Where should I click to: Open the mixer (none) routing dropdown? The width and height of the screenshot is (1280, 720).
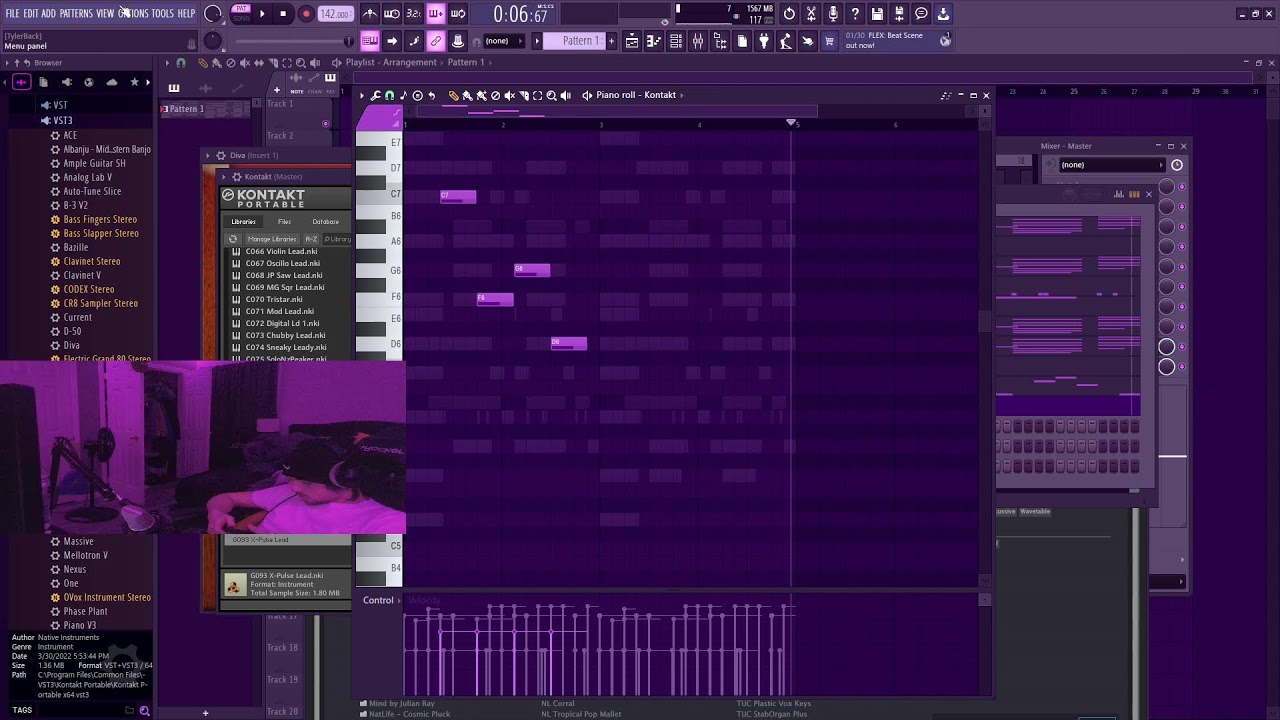(x=1111, y=165)
